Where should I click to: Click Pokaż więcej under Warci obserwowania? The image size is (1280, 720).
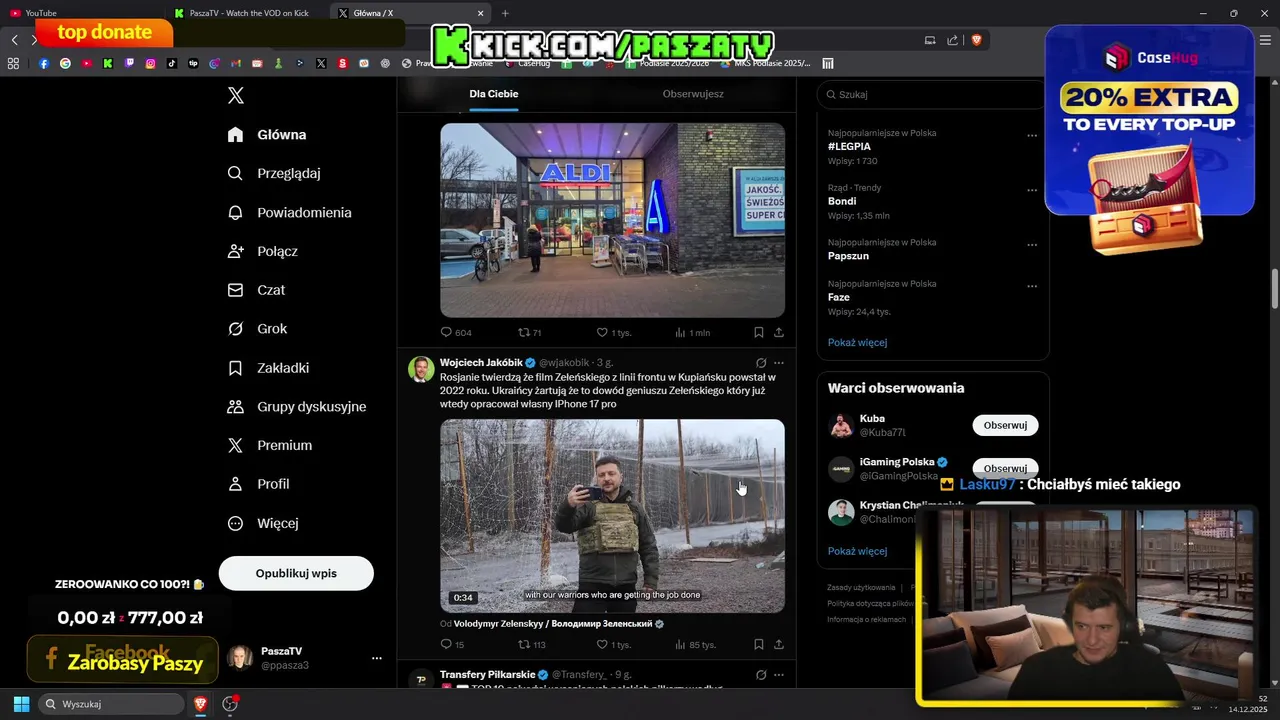pos(857,551)
